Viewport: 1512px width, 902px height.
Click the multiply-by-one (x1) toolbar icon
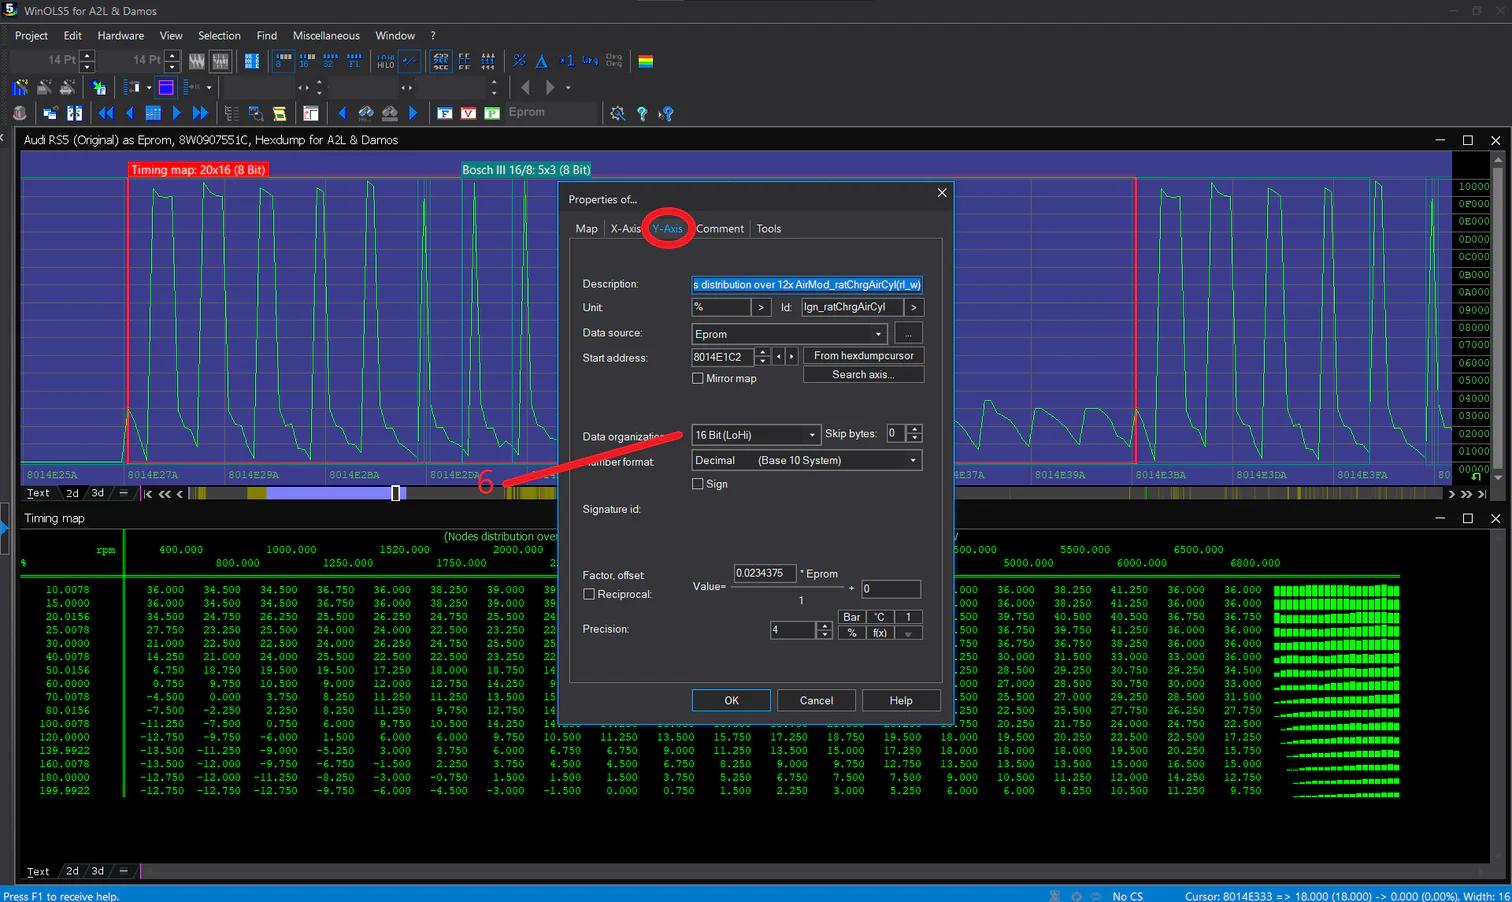[x=567, y=61]
